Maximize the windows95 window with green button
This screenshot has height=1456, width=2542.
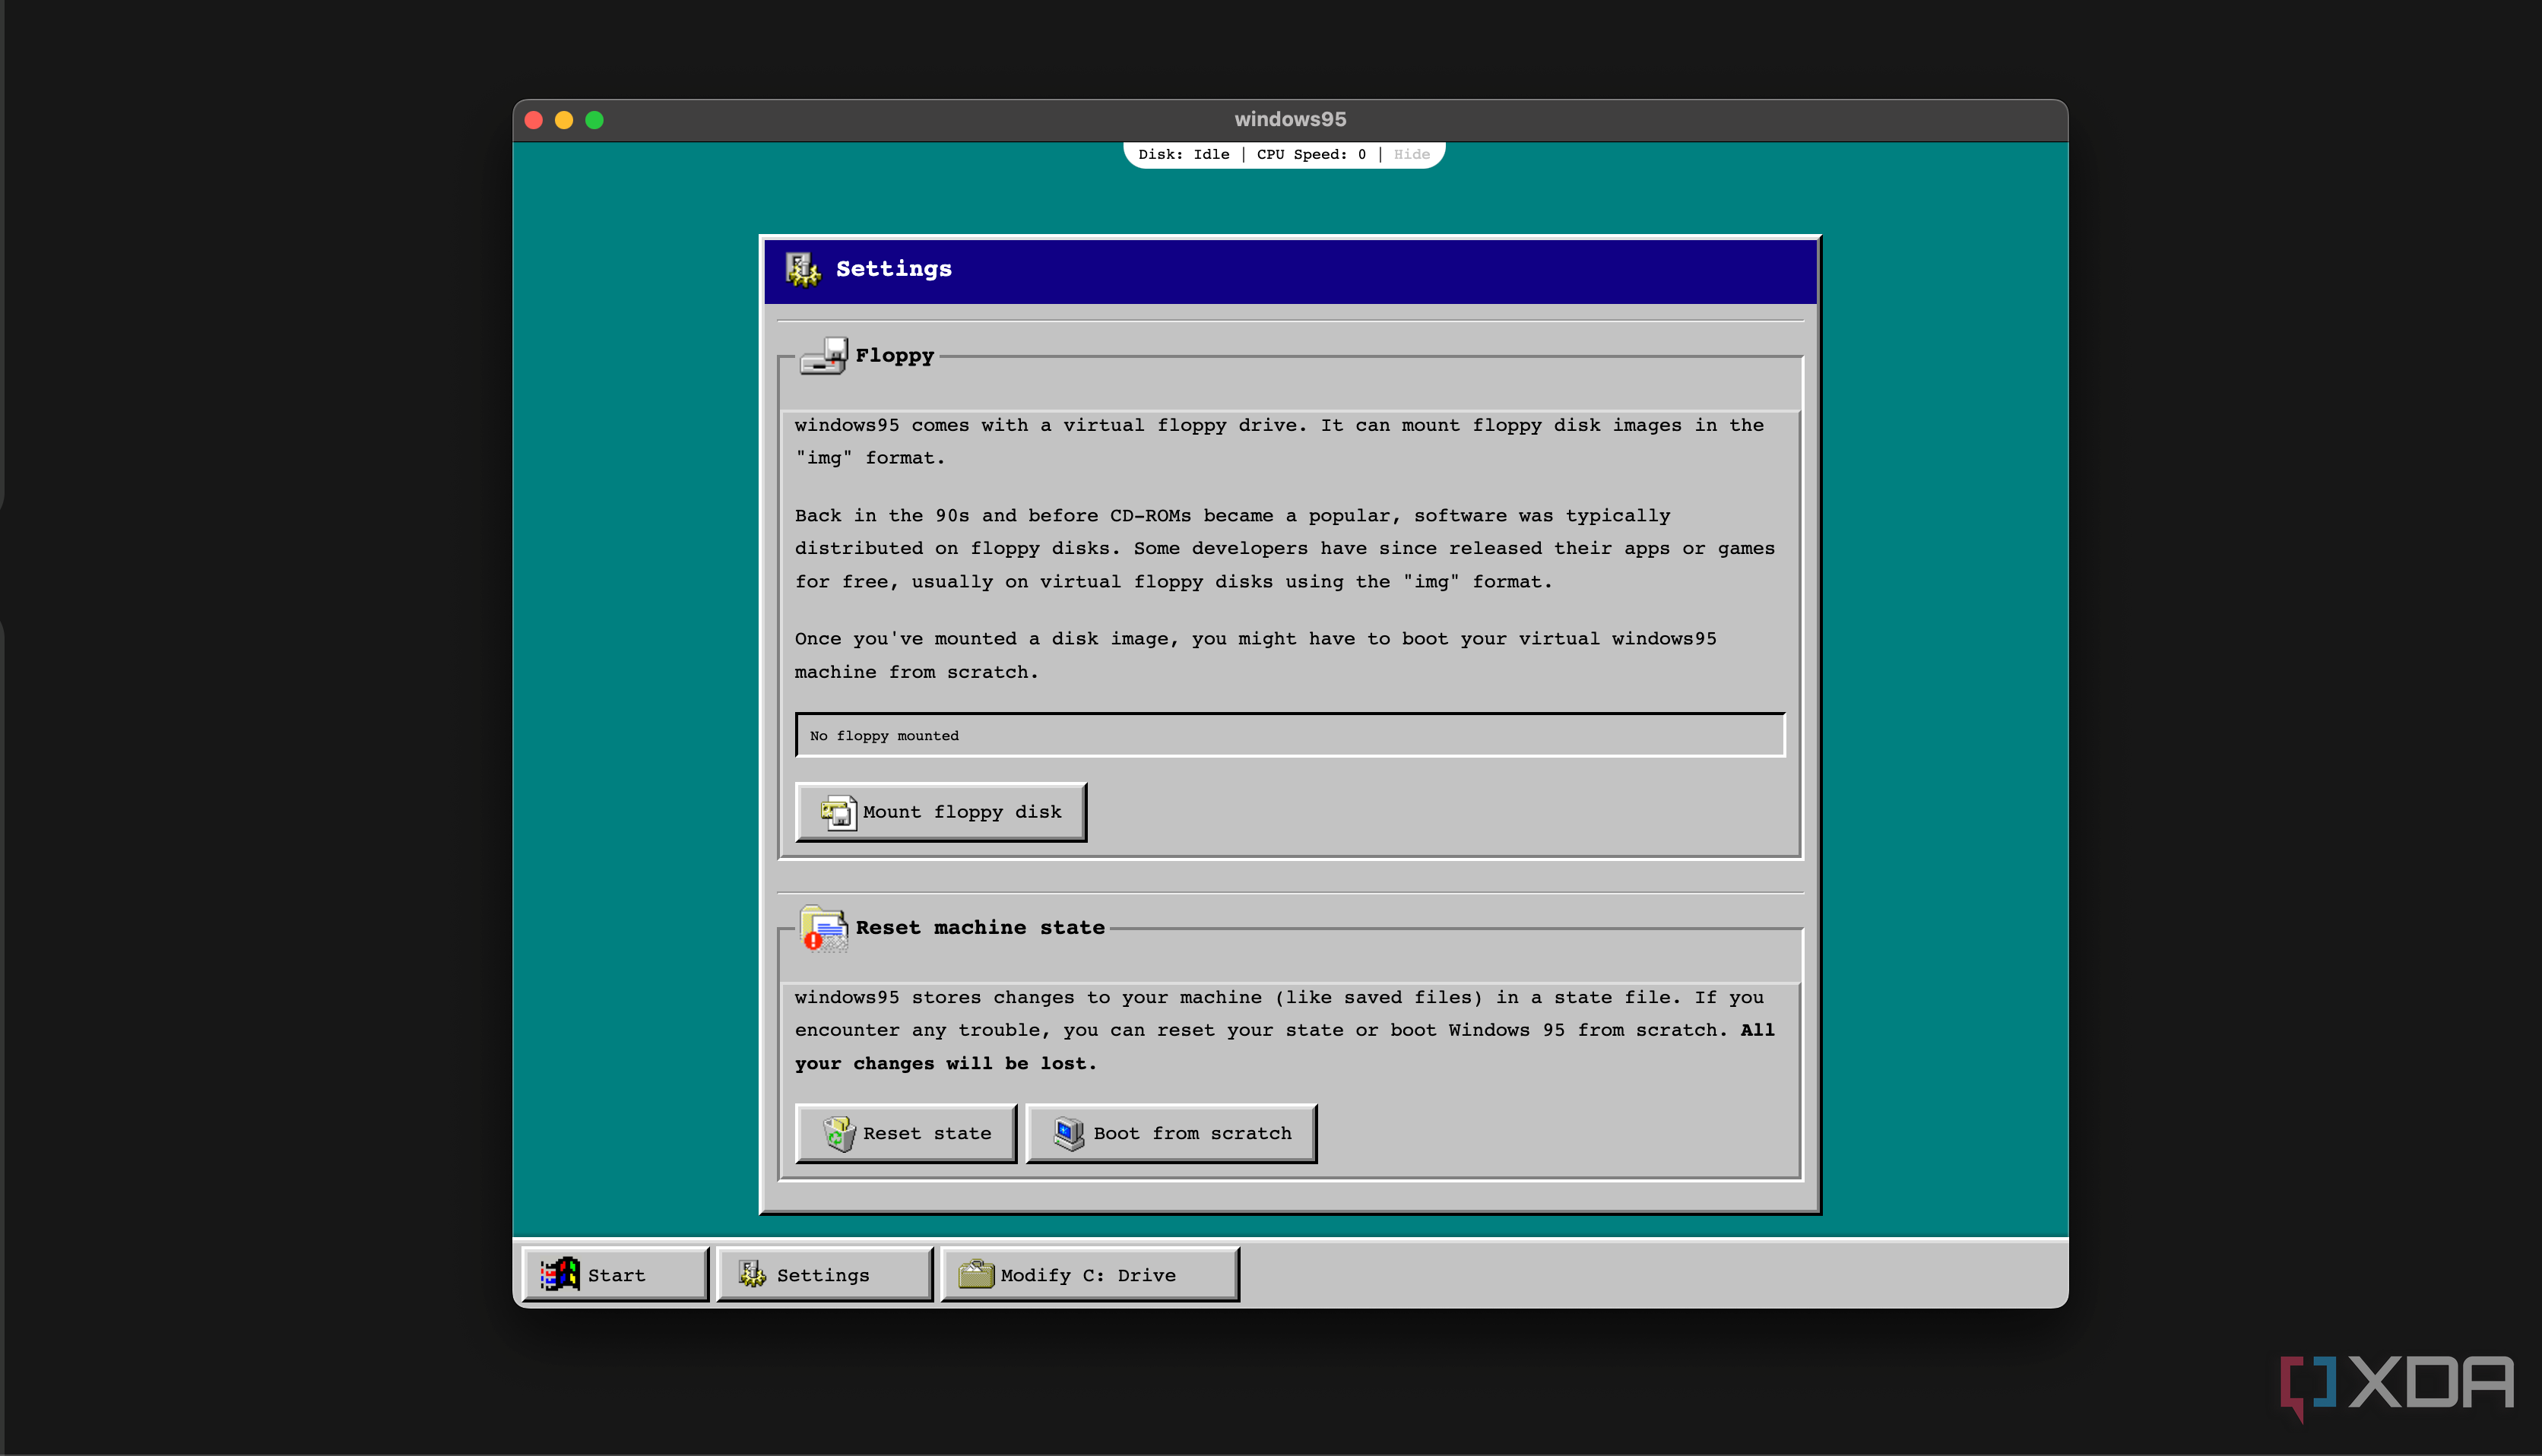594,120
